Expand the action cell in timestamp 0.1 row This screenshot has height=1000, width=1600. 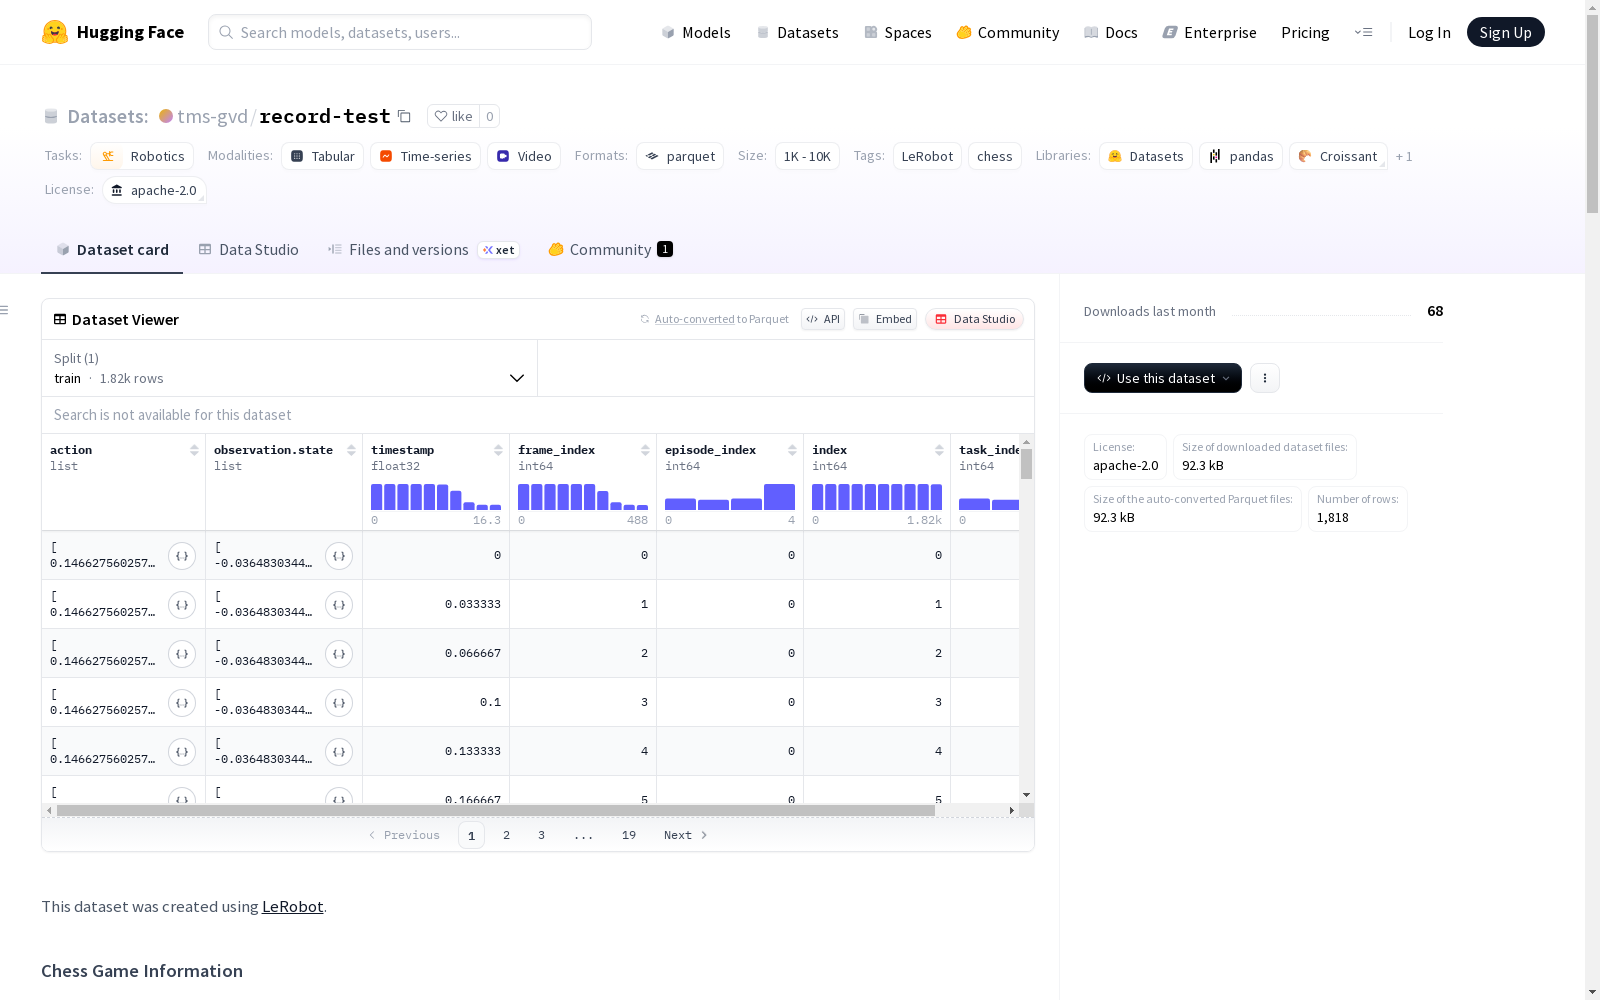(x=182, y=703)
